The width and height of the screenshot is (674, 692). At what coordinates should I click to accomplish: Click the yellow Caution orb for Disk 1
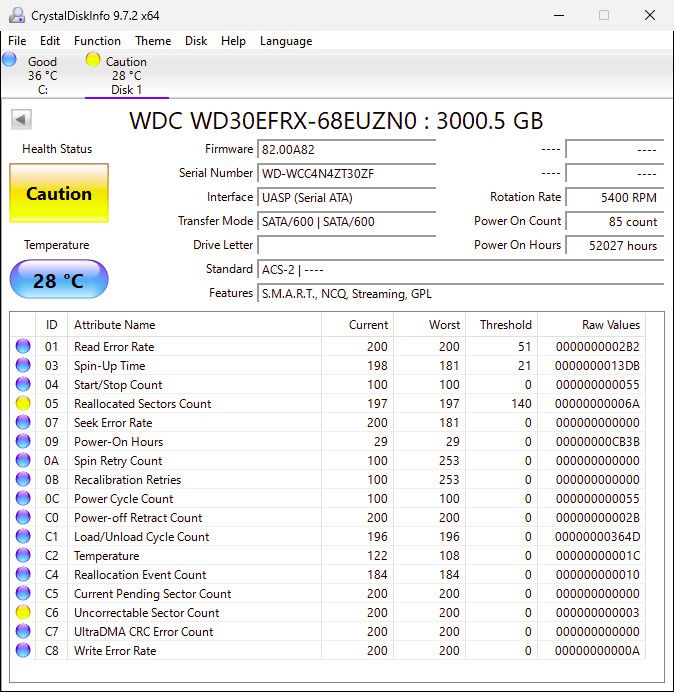[93, 59]
